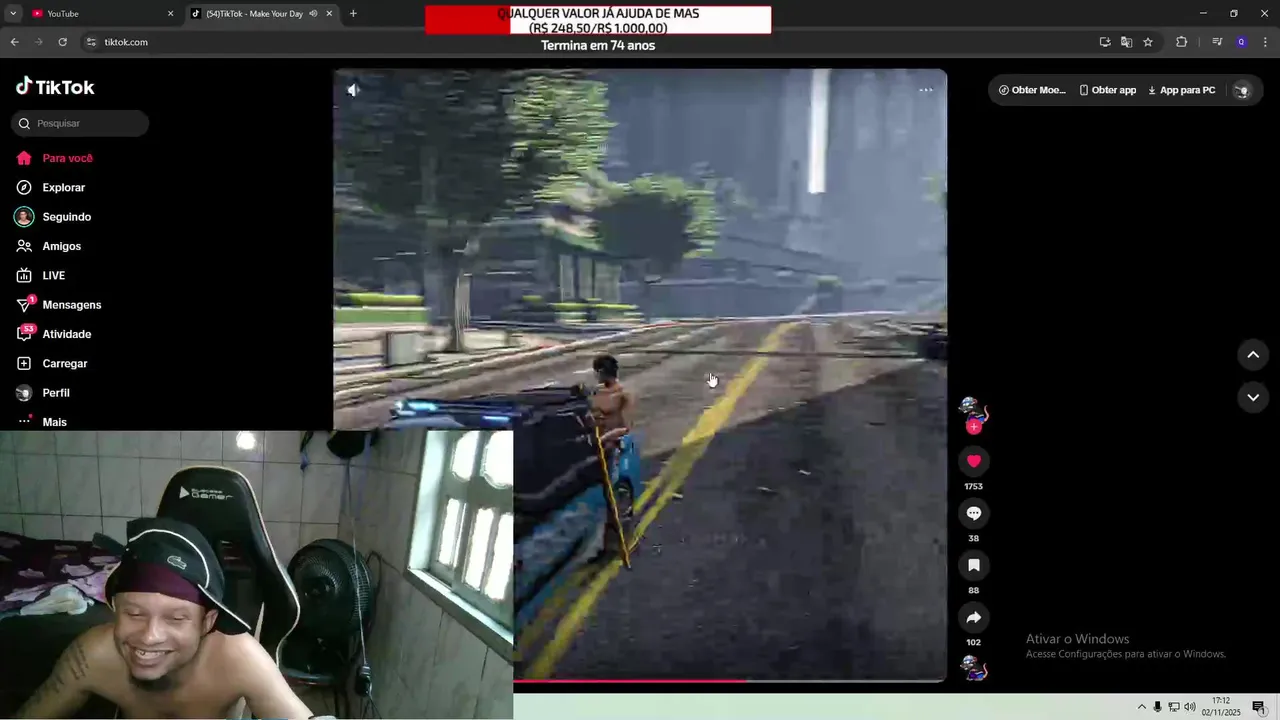Open the tab search dropdown
Screen dimensions: 1280x720
pyautogui.click(x=12, y=13)
